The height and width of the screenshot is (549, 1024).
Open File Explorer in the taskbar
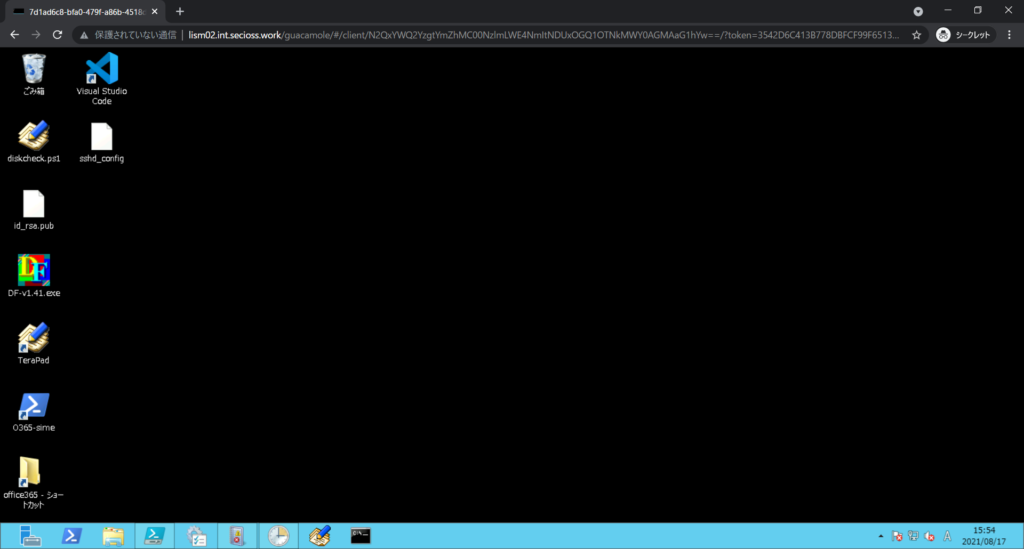[x=113, y=536]
